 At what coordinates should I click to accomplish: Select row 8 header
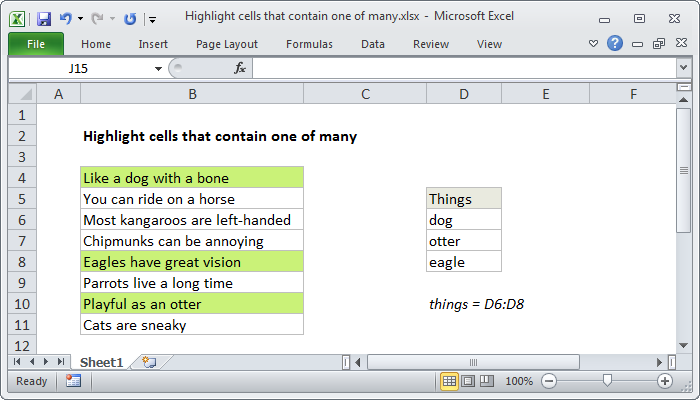pos(22,262)
